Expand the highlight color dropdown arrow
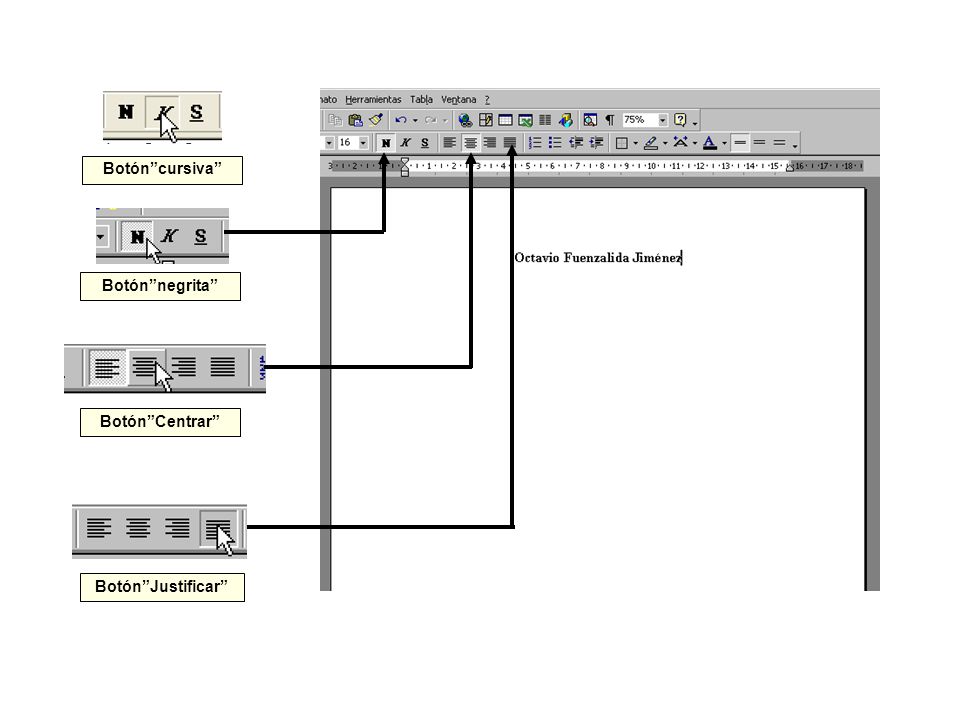The width and height of the screenshot is (960, 720). [x=665, y=143]
